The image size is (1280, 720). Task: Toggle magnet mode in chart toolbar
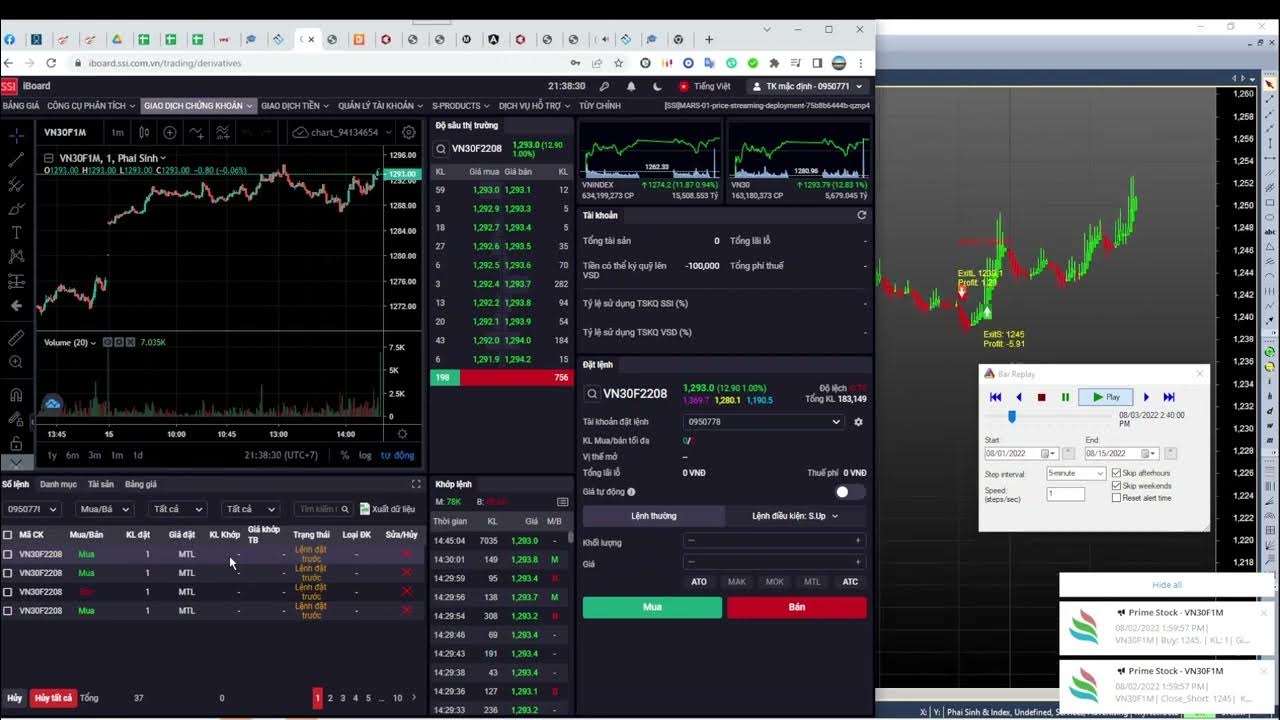pyautogui.click(x=16, y=393)
